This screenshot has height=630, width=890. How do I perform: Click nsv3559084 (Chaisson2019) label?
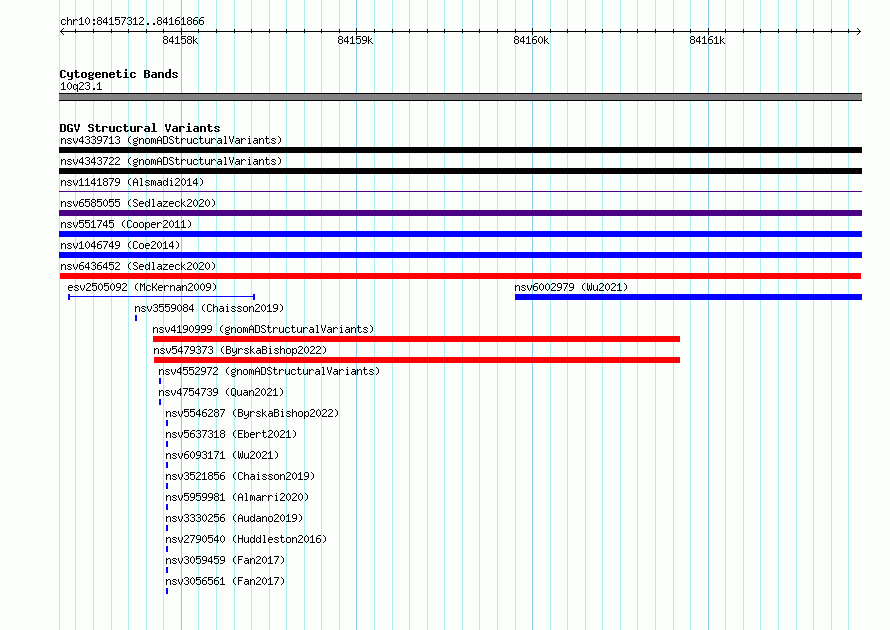209,308
